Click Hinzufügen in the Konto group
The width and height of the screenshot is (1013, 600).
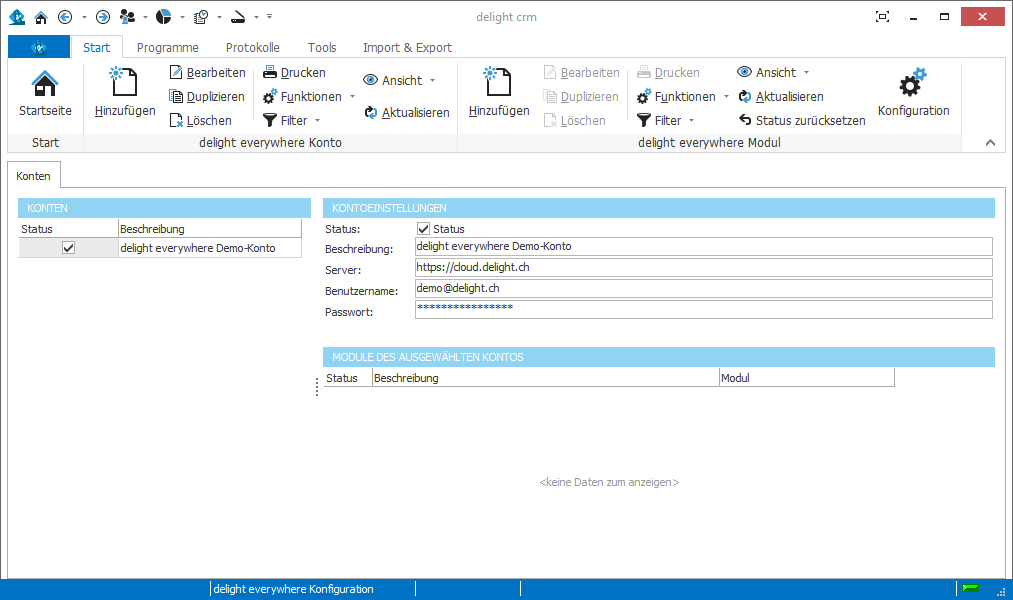point(125,94)
